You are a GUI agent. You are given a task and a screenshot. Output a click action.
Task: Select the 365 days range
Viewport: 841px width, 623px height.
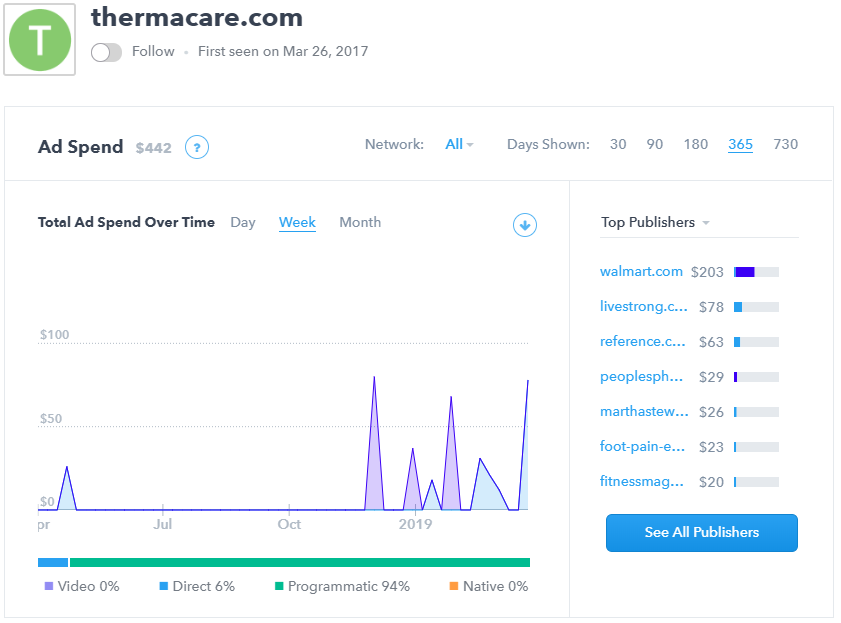(740, 144)
